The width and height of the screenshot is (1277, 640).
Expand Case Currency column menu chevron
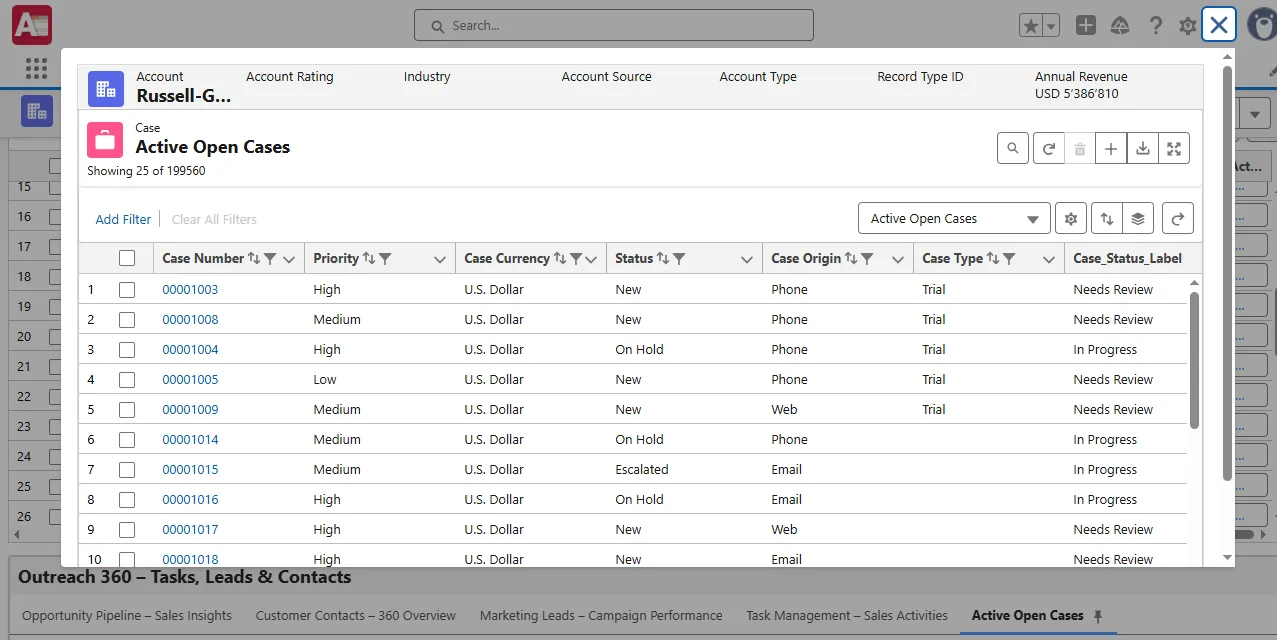coord(591,259)
